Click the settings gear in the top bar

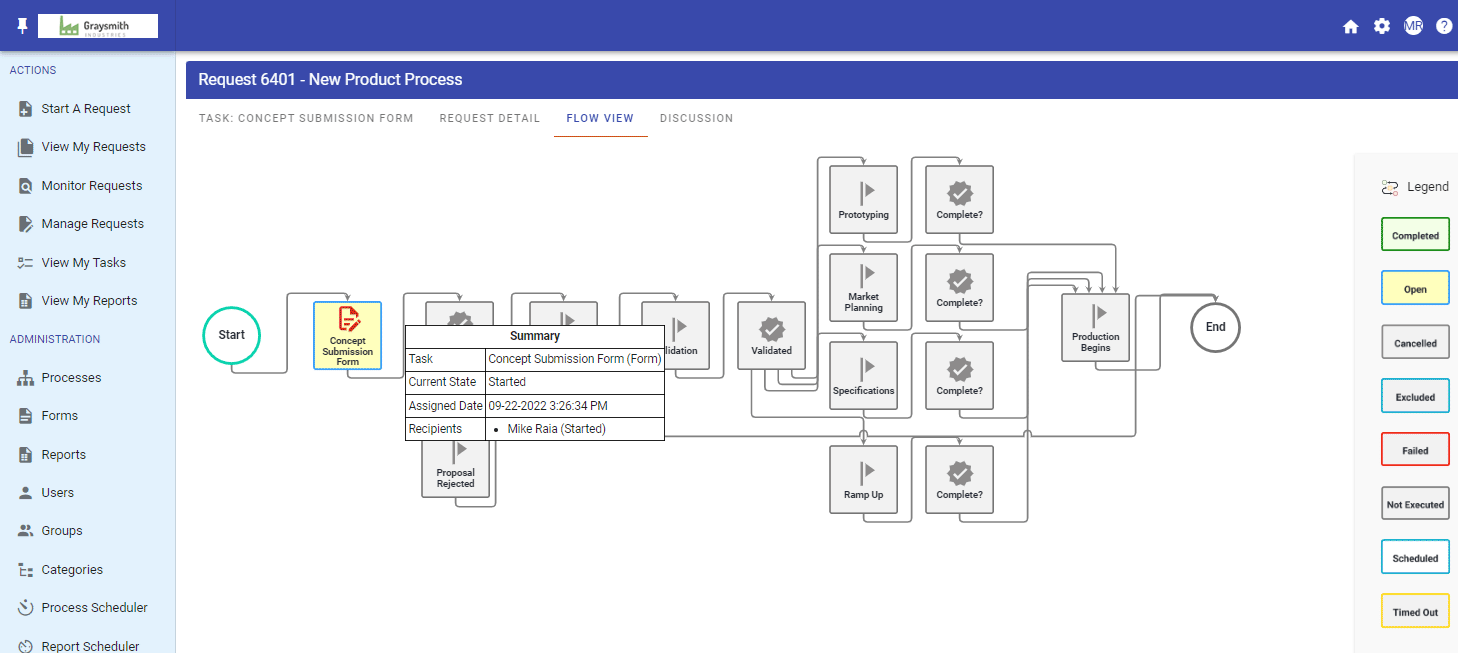coord(1381,25)
